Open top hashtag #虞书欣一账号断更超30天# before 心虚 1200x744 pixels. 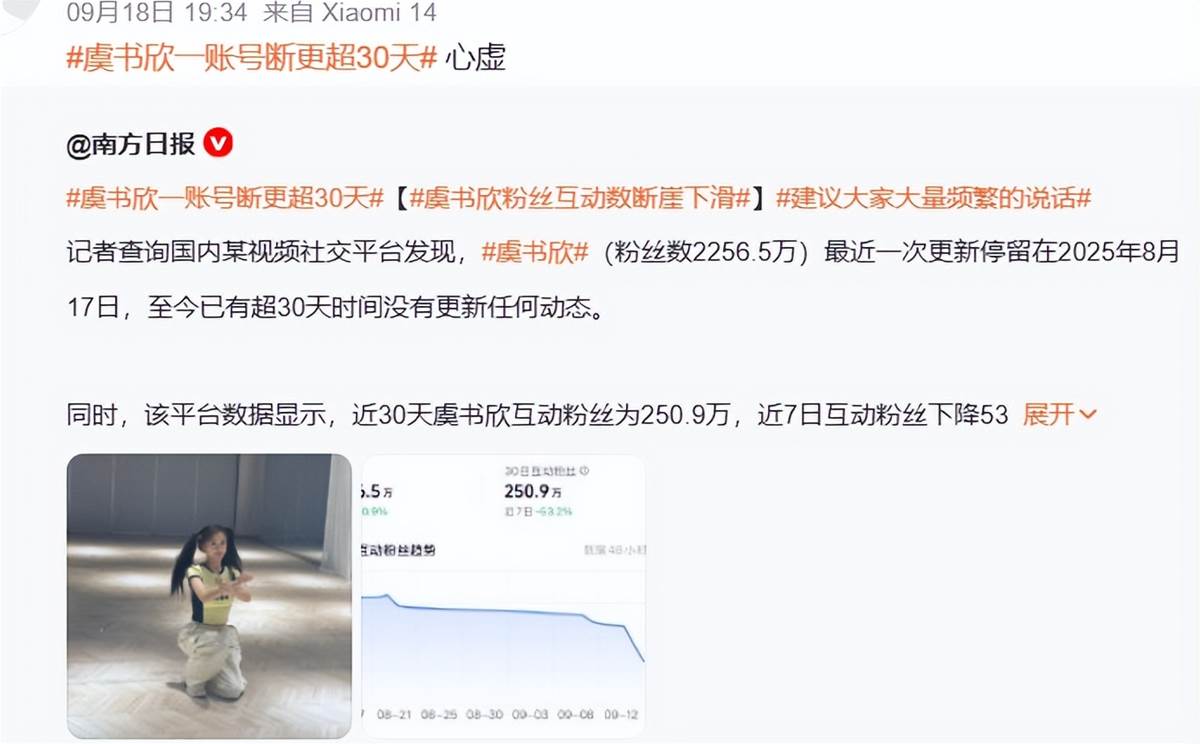[x=252, y=57]
